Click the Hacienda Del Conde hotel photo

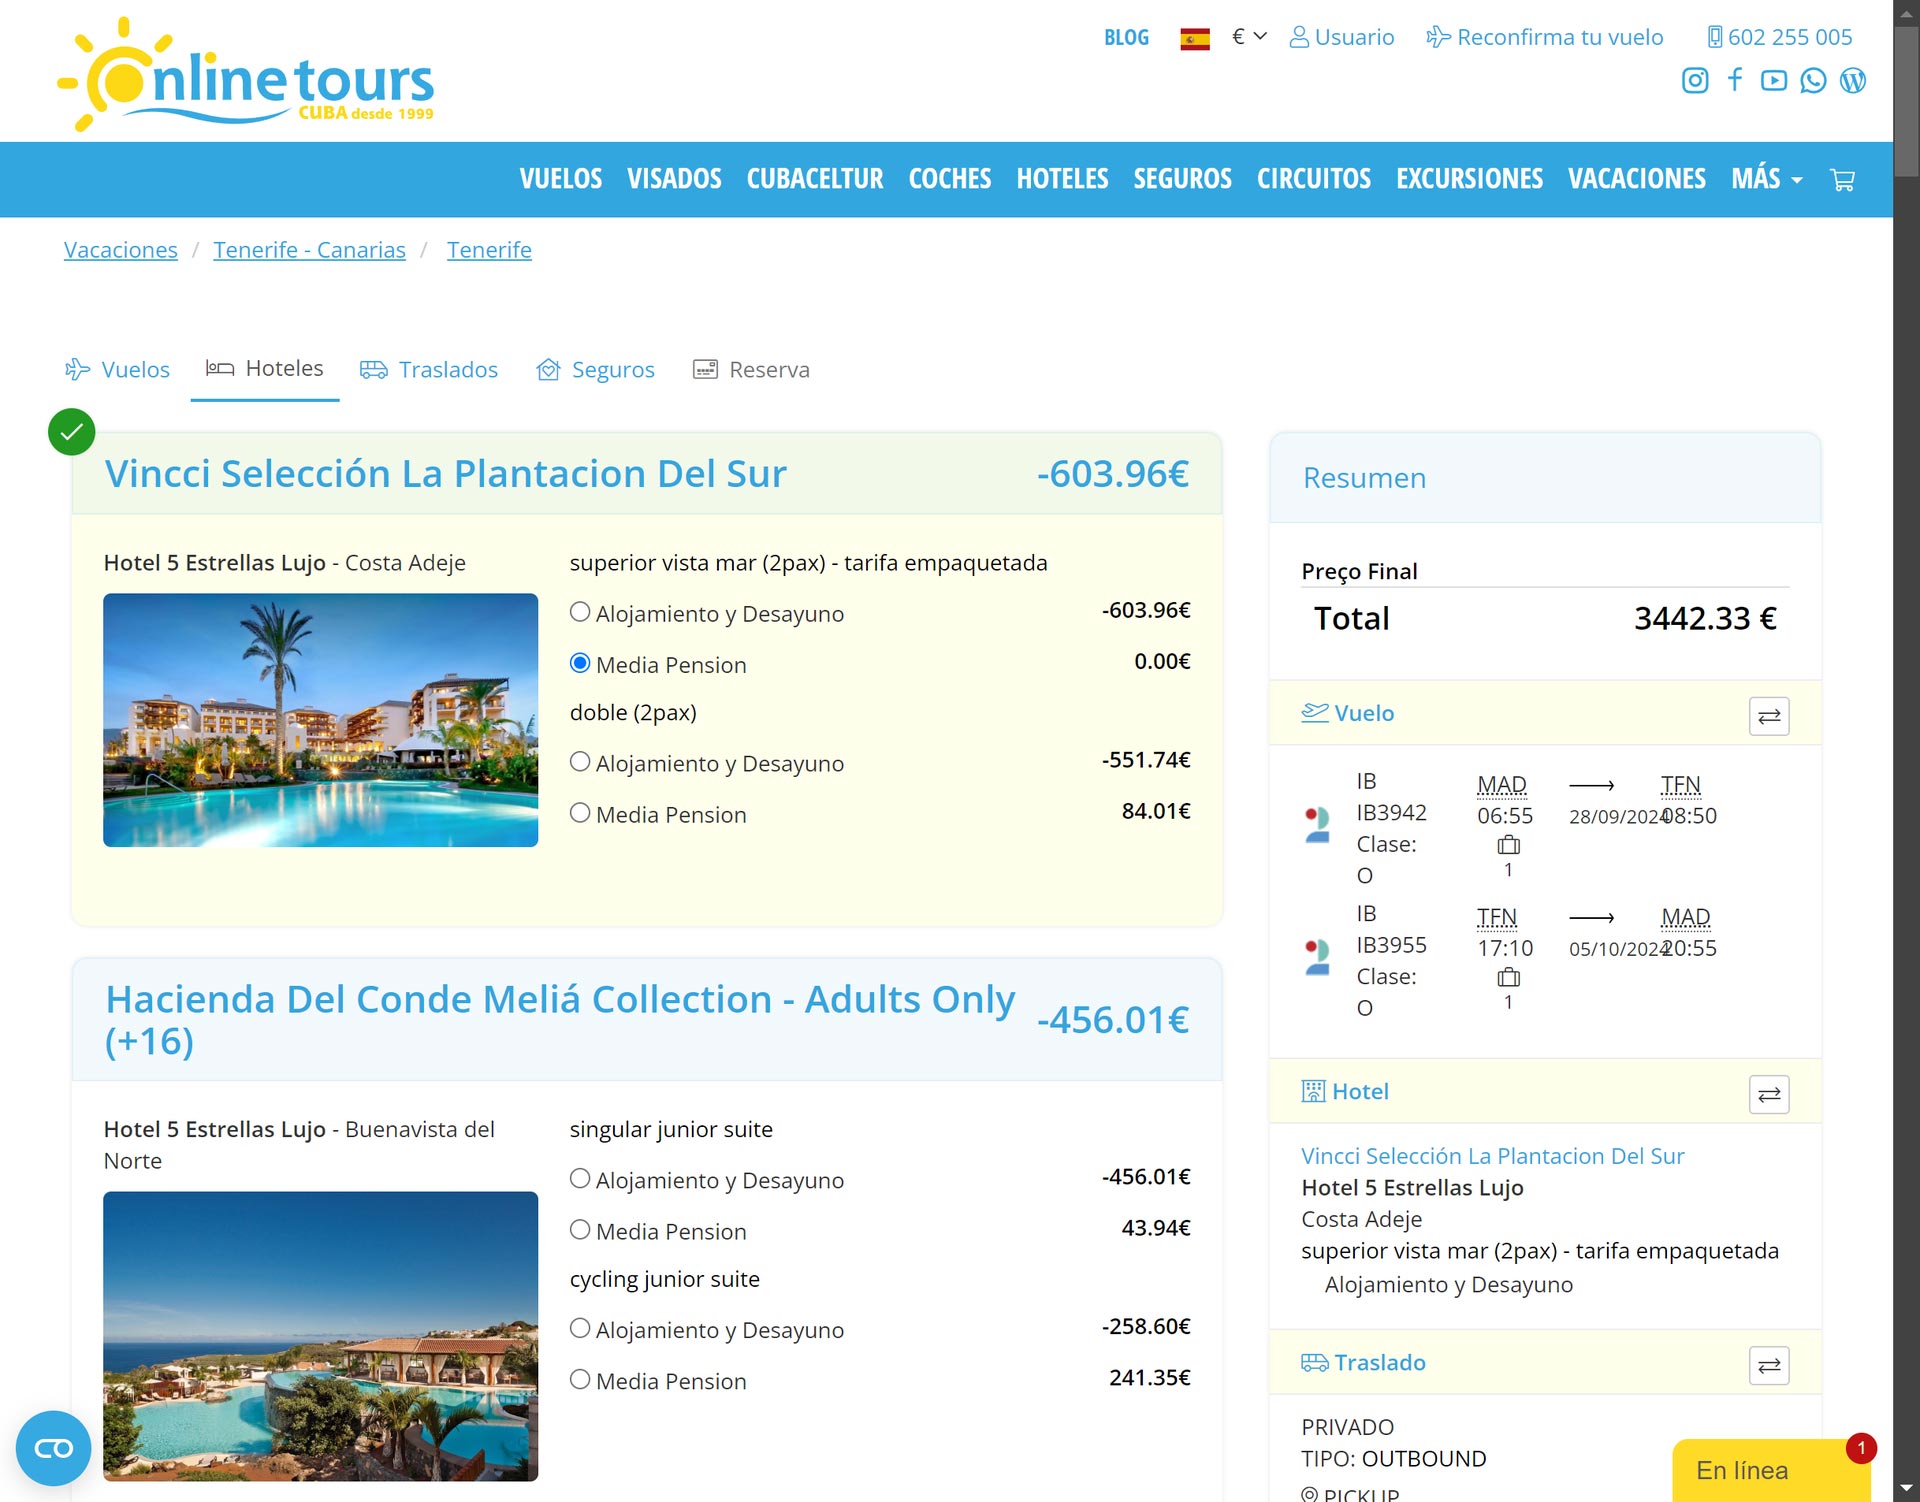(320, 1336)
